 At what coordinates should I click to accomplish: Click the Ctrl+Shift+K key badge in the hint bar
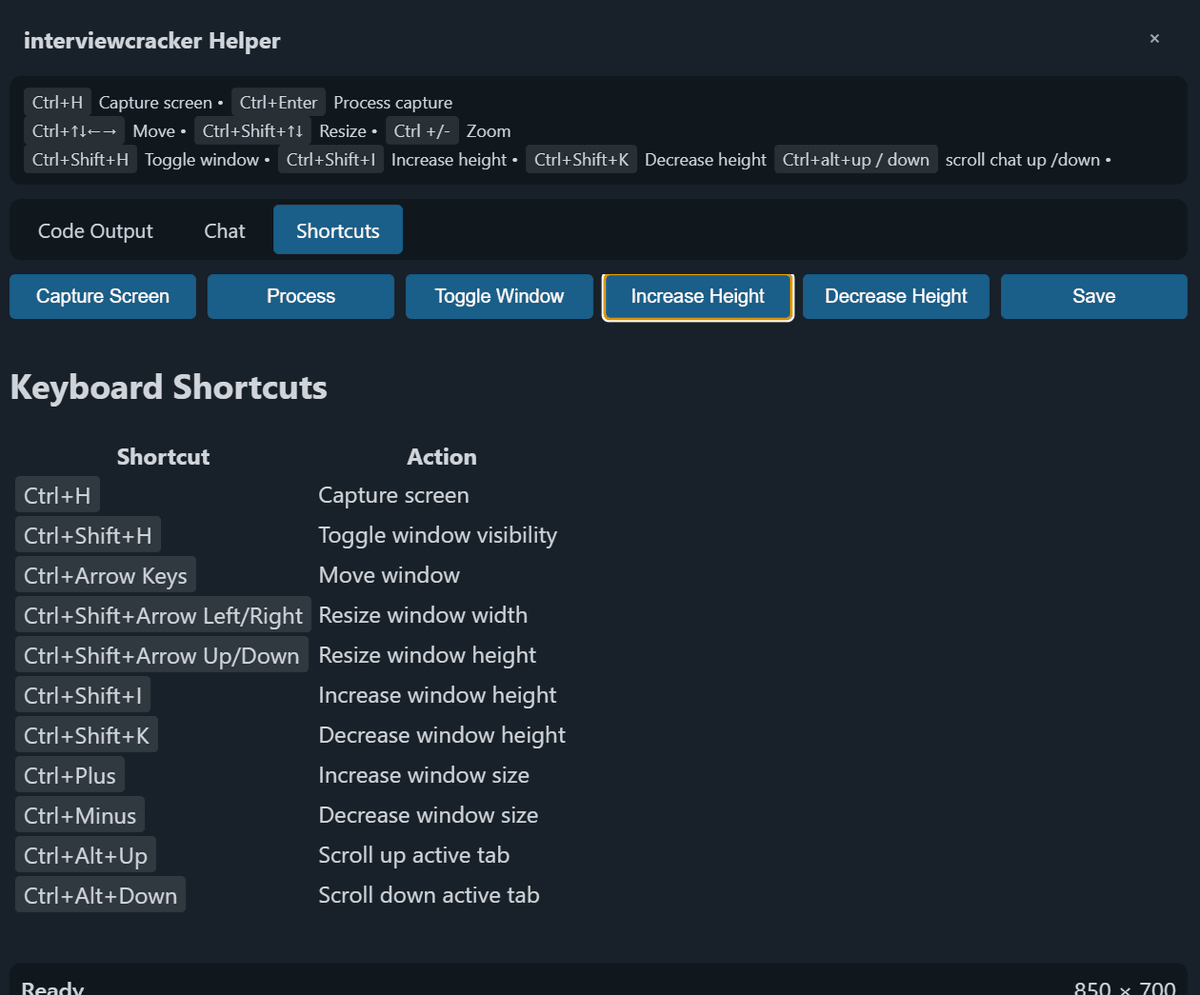(582, 160)
